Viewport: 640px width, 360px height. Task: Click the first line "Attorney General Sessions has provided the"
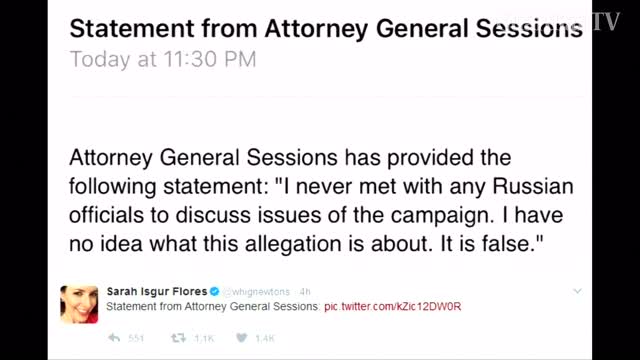point(290,158)
